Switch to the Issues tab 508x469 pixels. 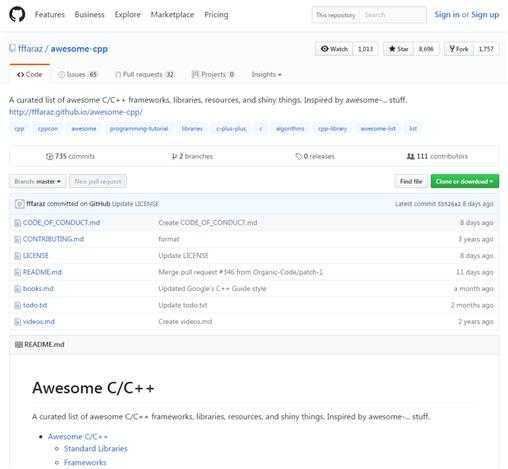click(x=77, y=74)
